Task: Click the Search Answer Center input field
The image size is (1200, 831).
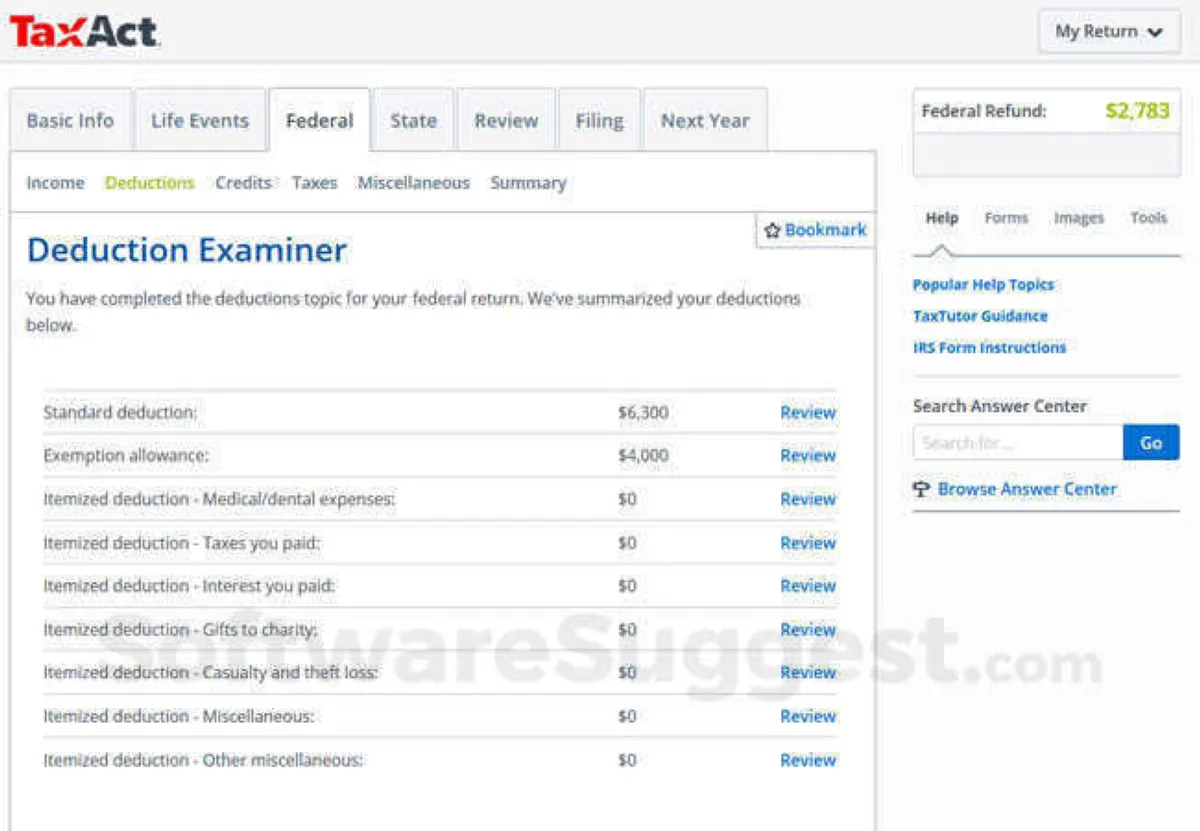Action: [1018, 442]
